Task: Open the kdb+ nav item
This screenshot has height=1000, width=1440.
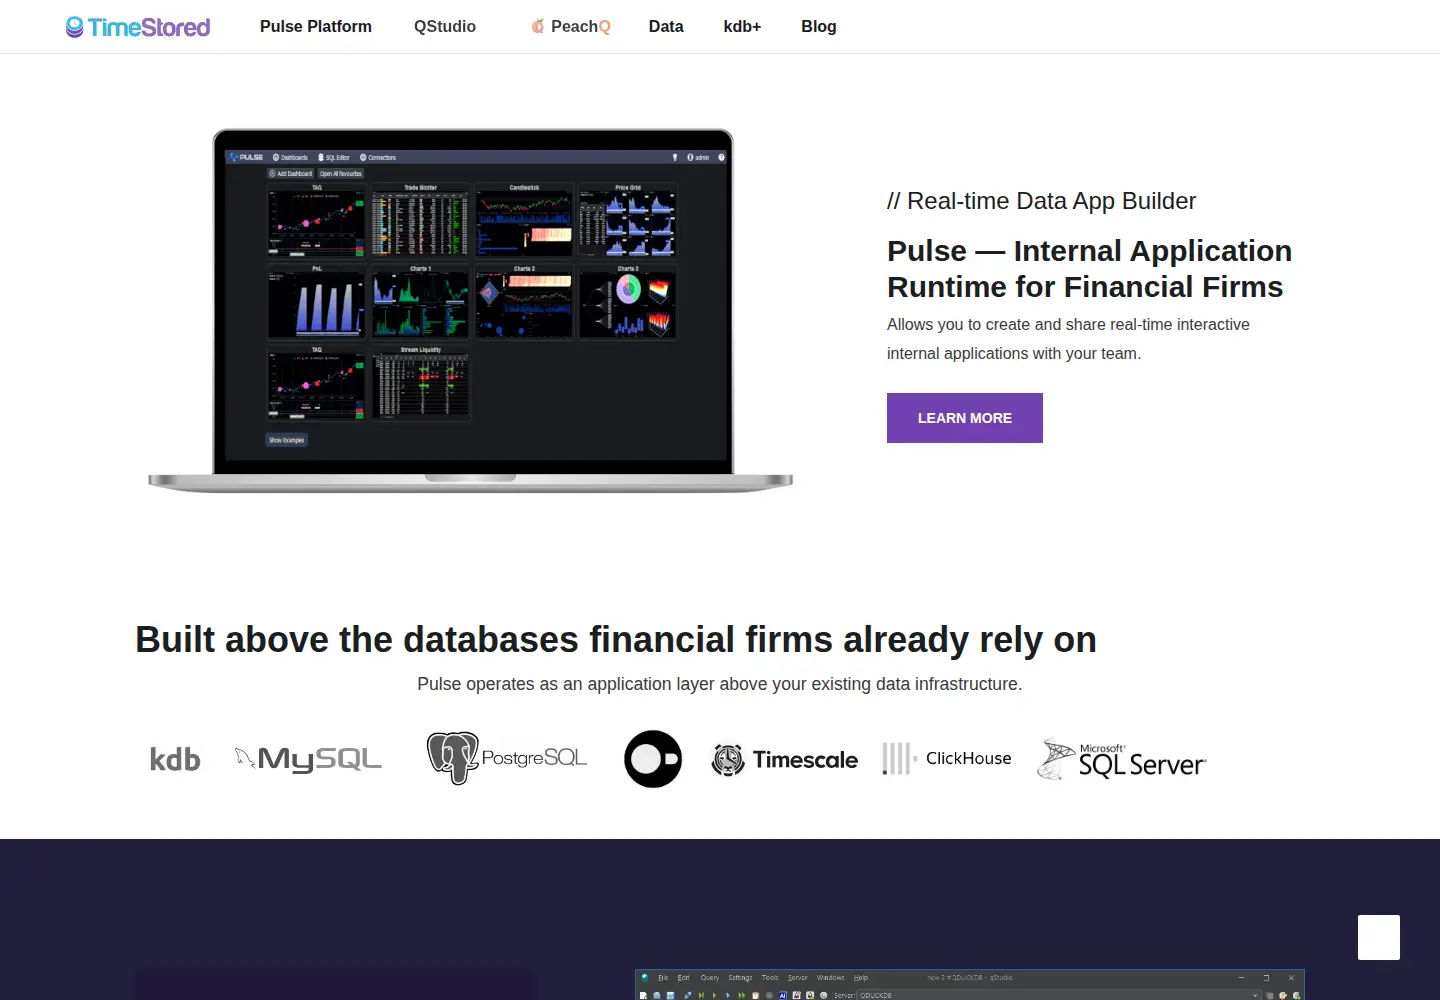Action: (x=742, y=27)
